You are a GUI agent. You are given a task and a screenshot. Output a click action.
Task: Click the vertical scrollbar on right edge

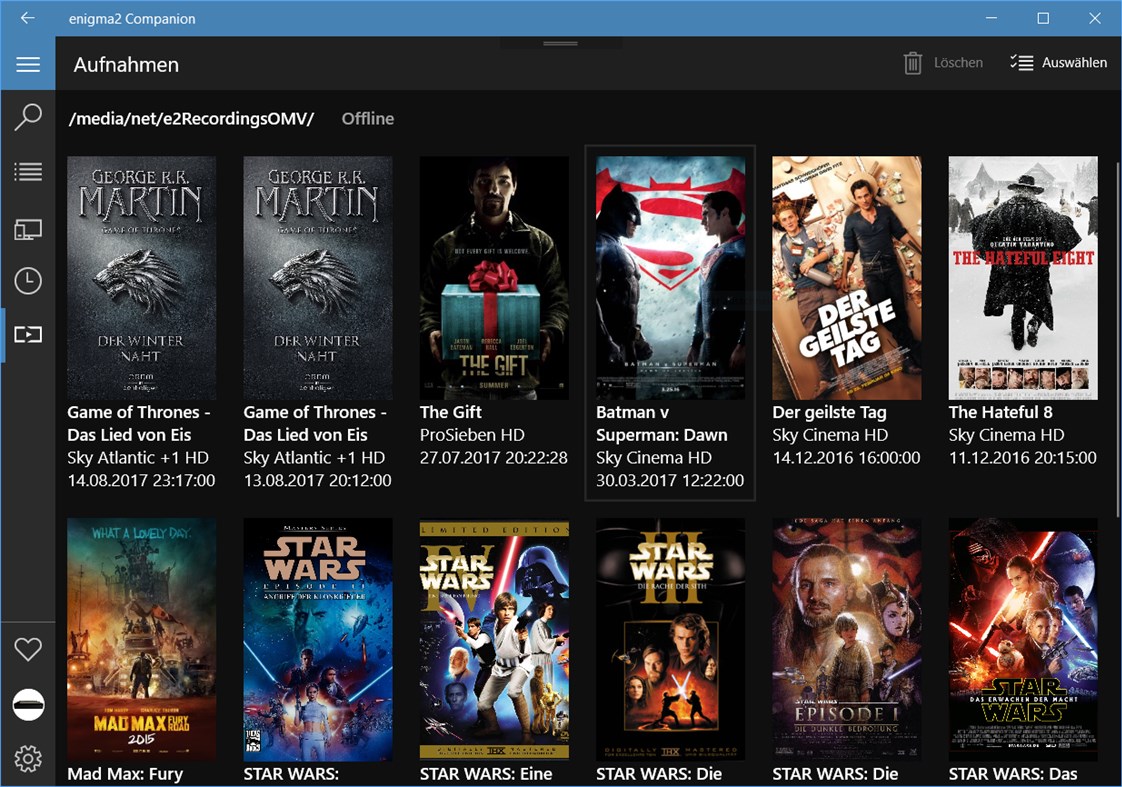point(1117,339)
